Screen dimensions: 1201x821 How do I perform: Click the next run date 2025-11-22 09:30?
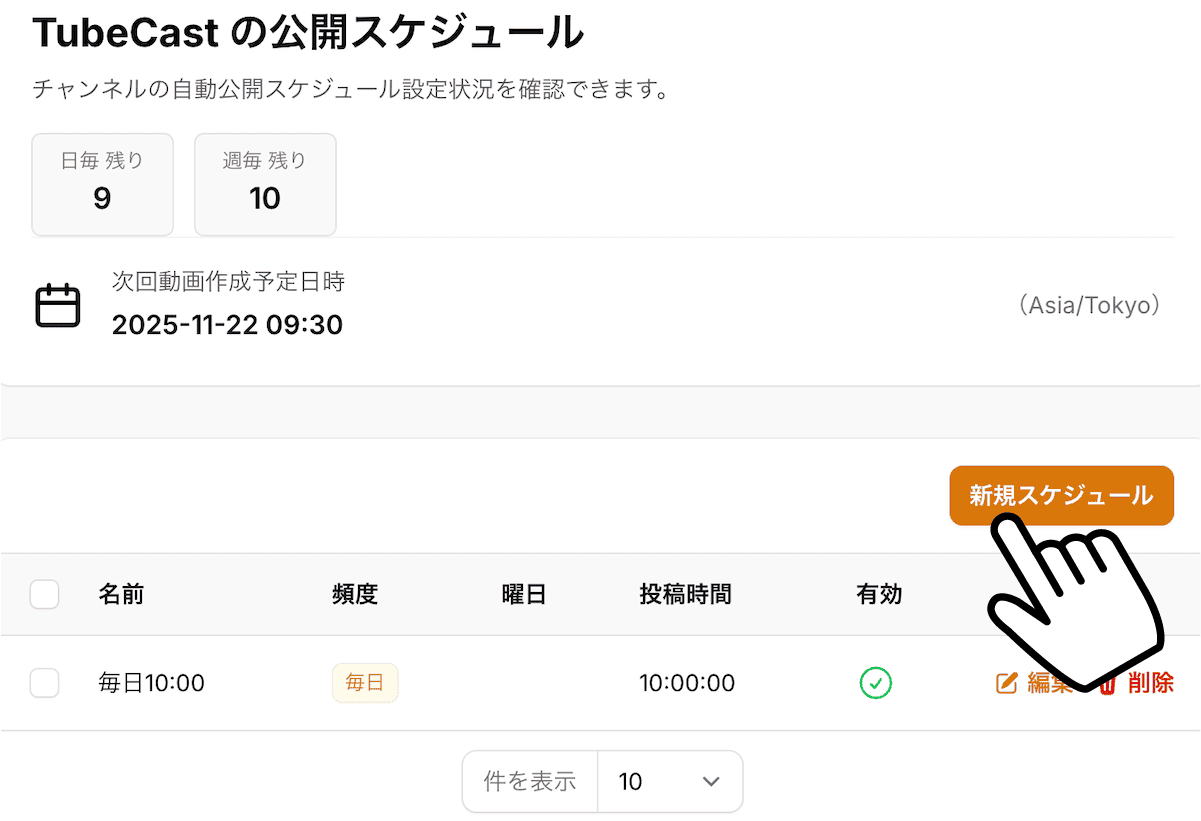click(227, 324)
